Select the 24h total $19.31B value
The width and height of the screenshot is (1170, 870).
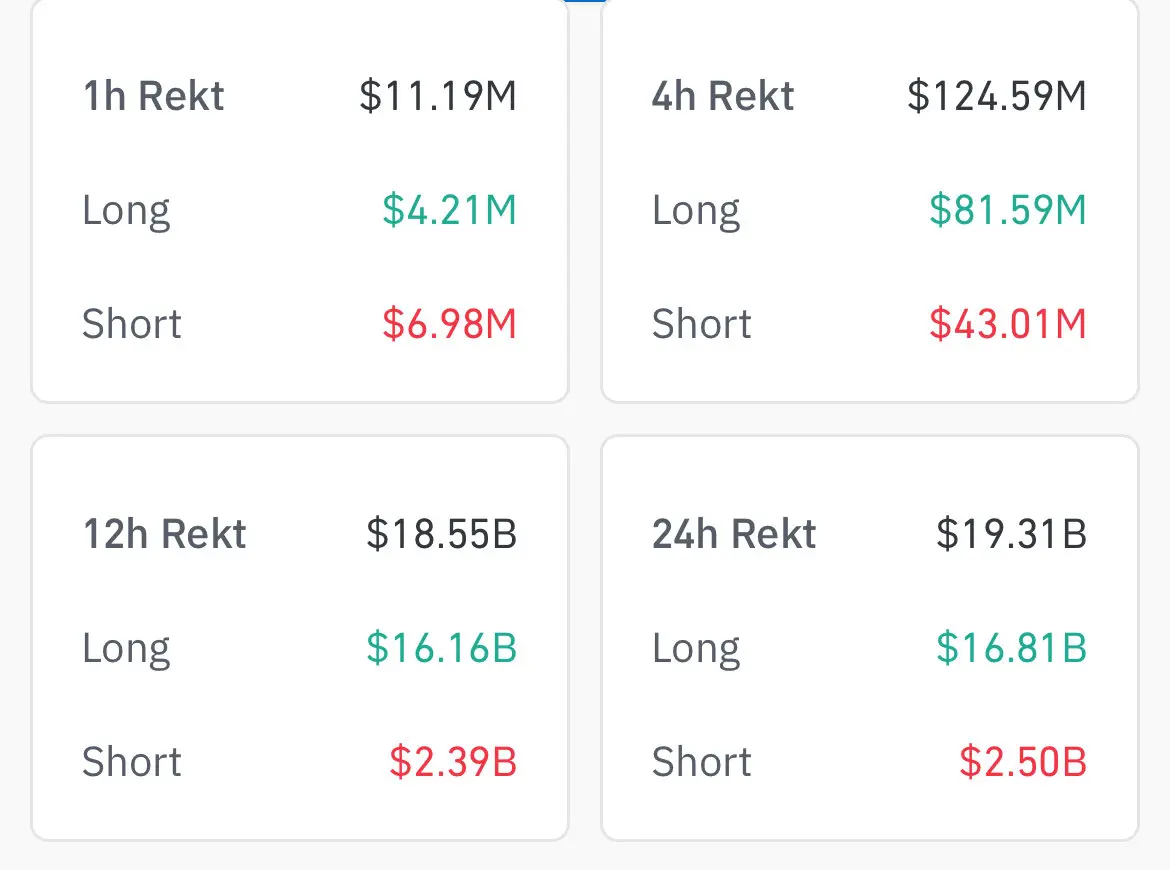tap(1011, 535)
